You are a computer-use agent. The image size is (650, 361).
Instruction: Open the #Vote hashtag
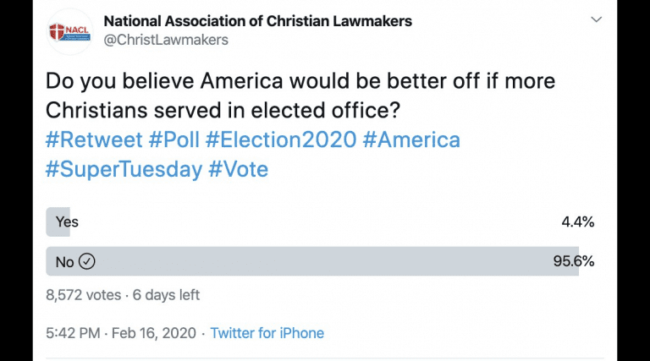238,169
